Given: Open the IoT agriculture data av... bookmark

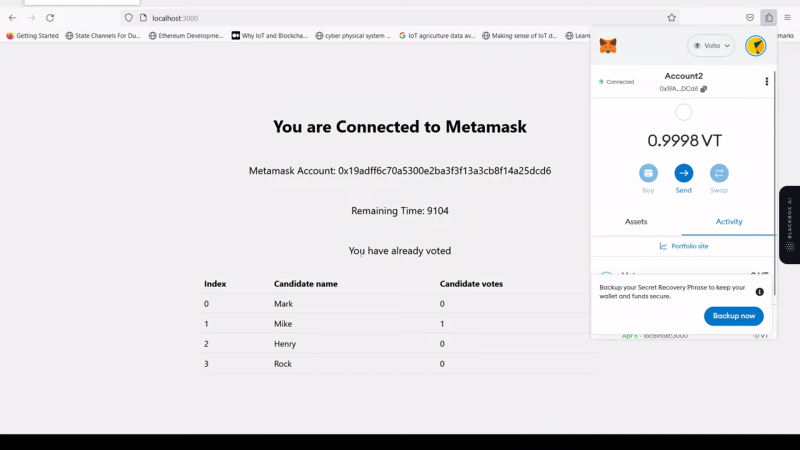Looking at the screenshot, I should 437,36.
